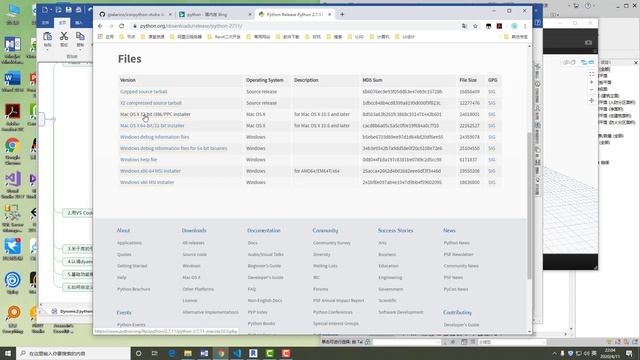640x360 pixels.
Task: Click the dark extension icon left of the red one
Action: (x=489, y=26)
